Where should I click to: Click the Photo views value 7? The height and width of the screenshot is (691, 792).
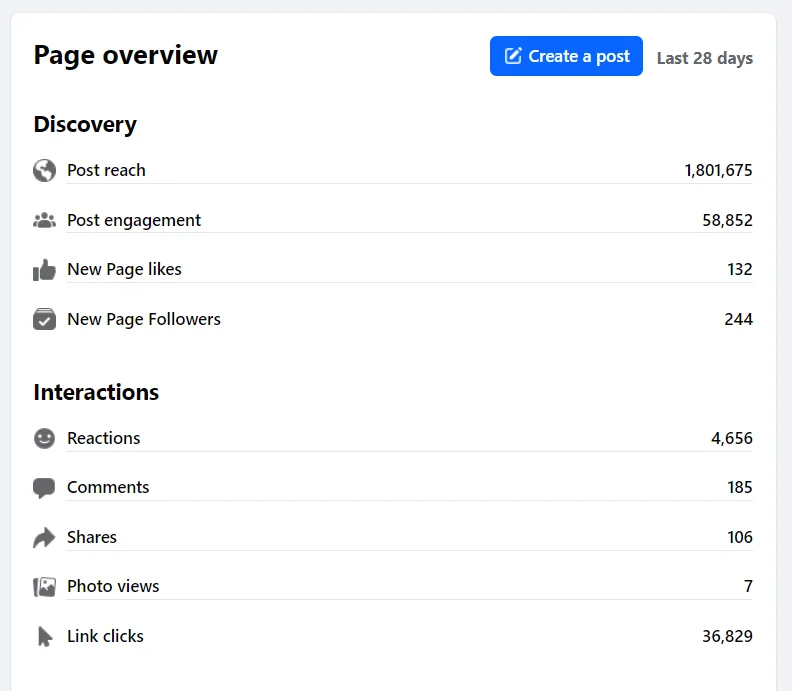[x=749, y=586]
